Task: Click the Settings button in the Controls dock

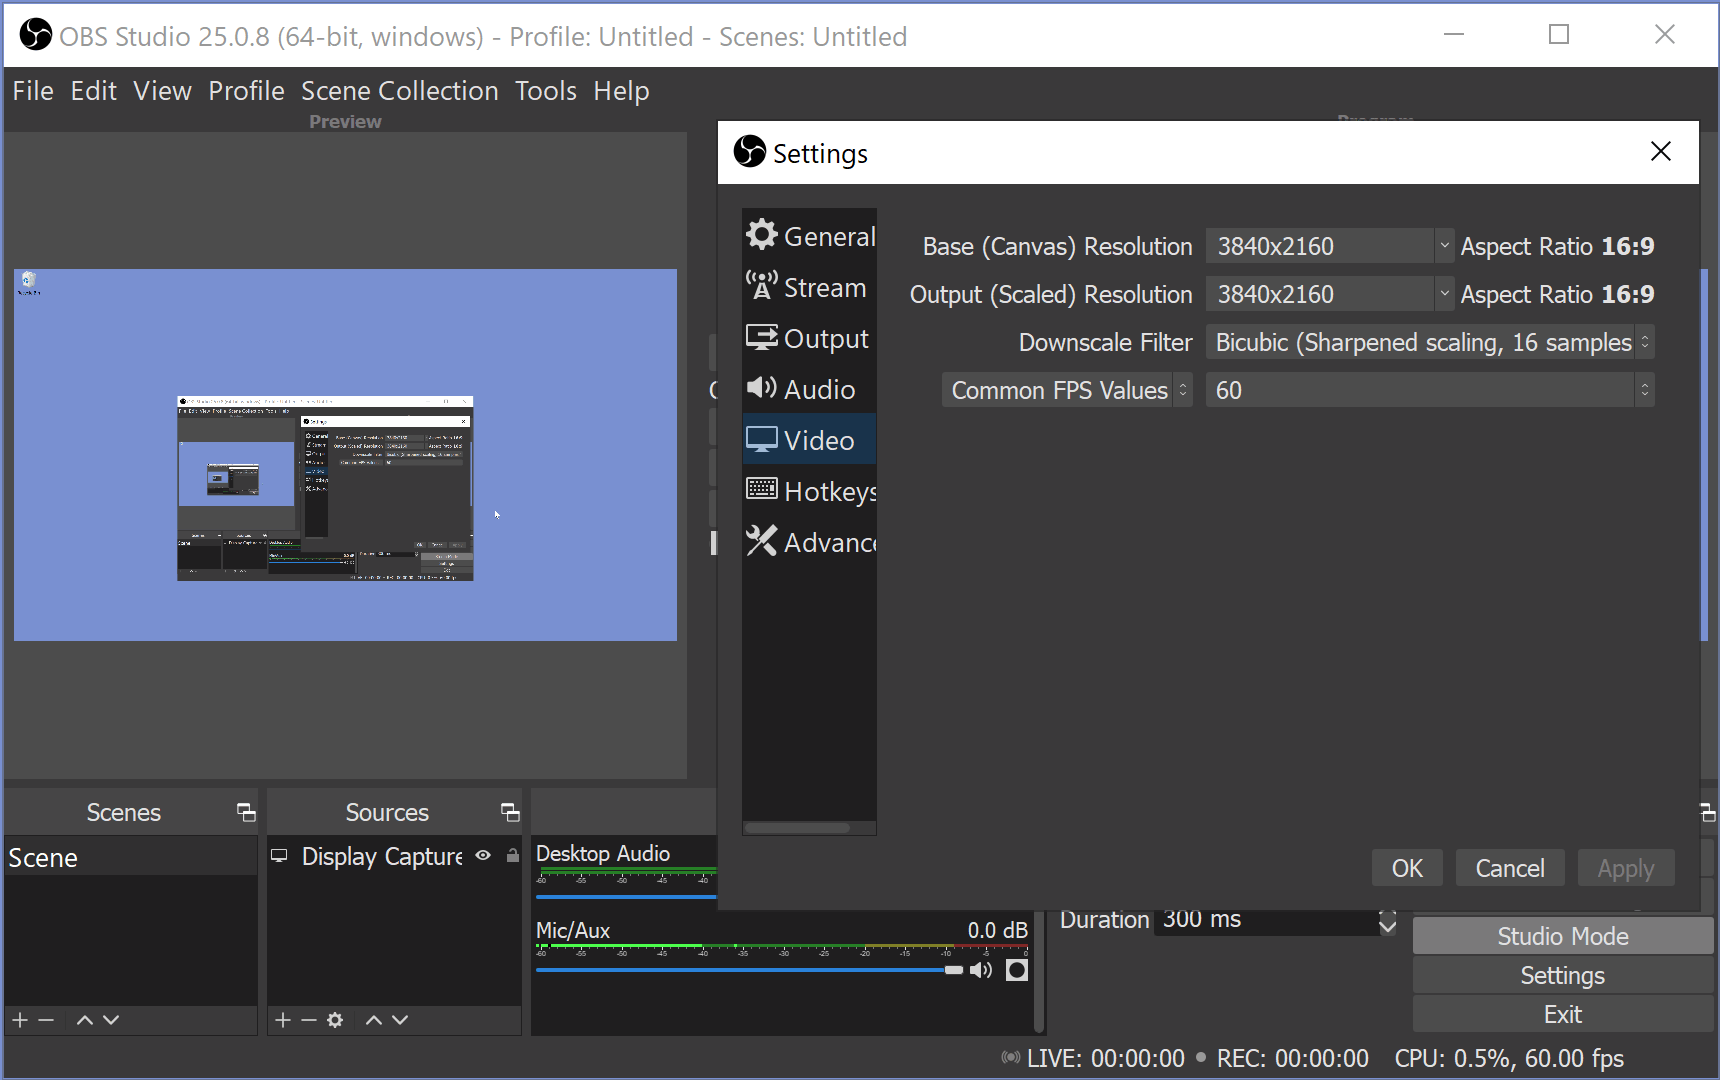Action: tap(1563, 975)
